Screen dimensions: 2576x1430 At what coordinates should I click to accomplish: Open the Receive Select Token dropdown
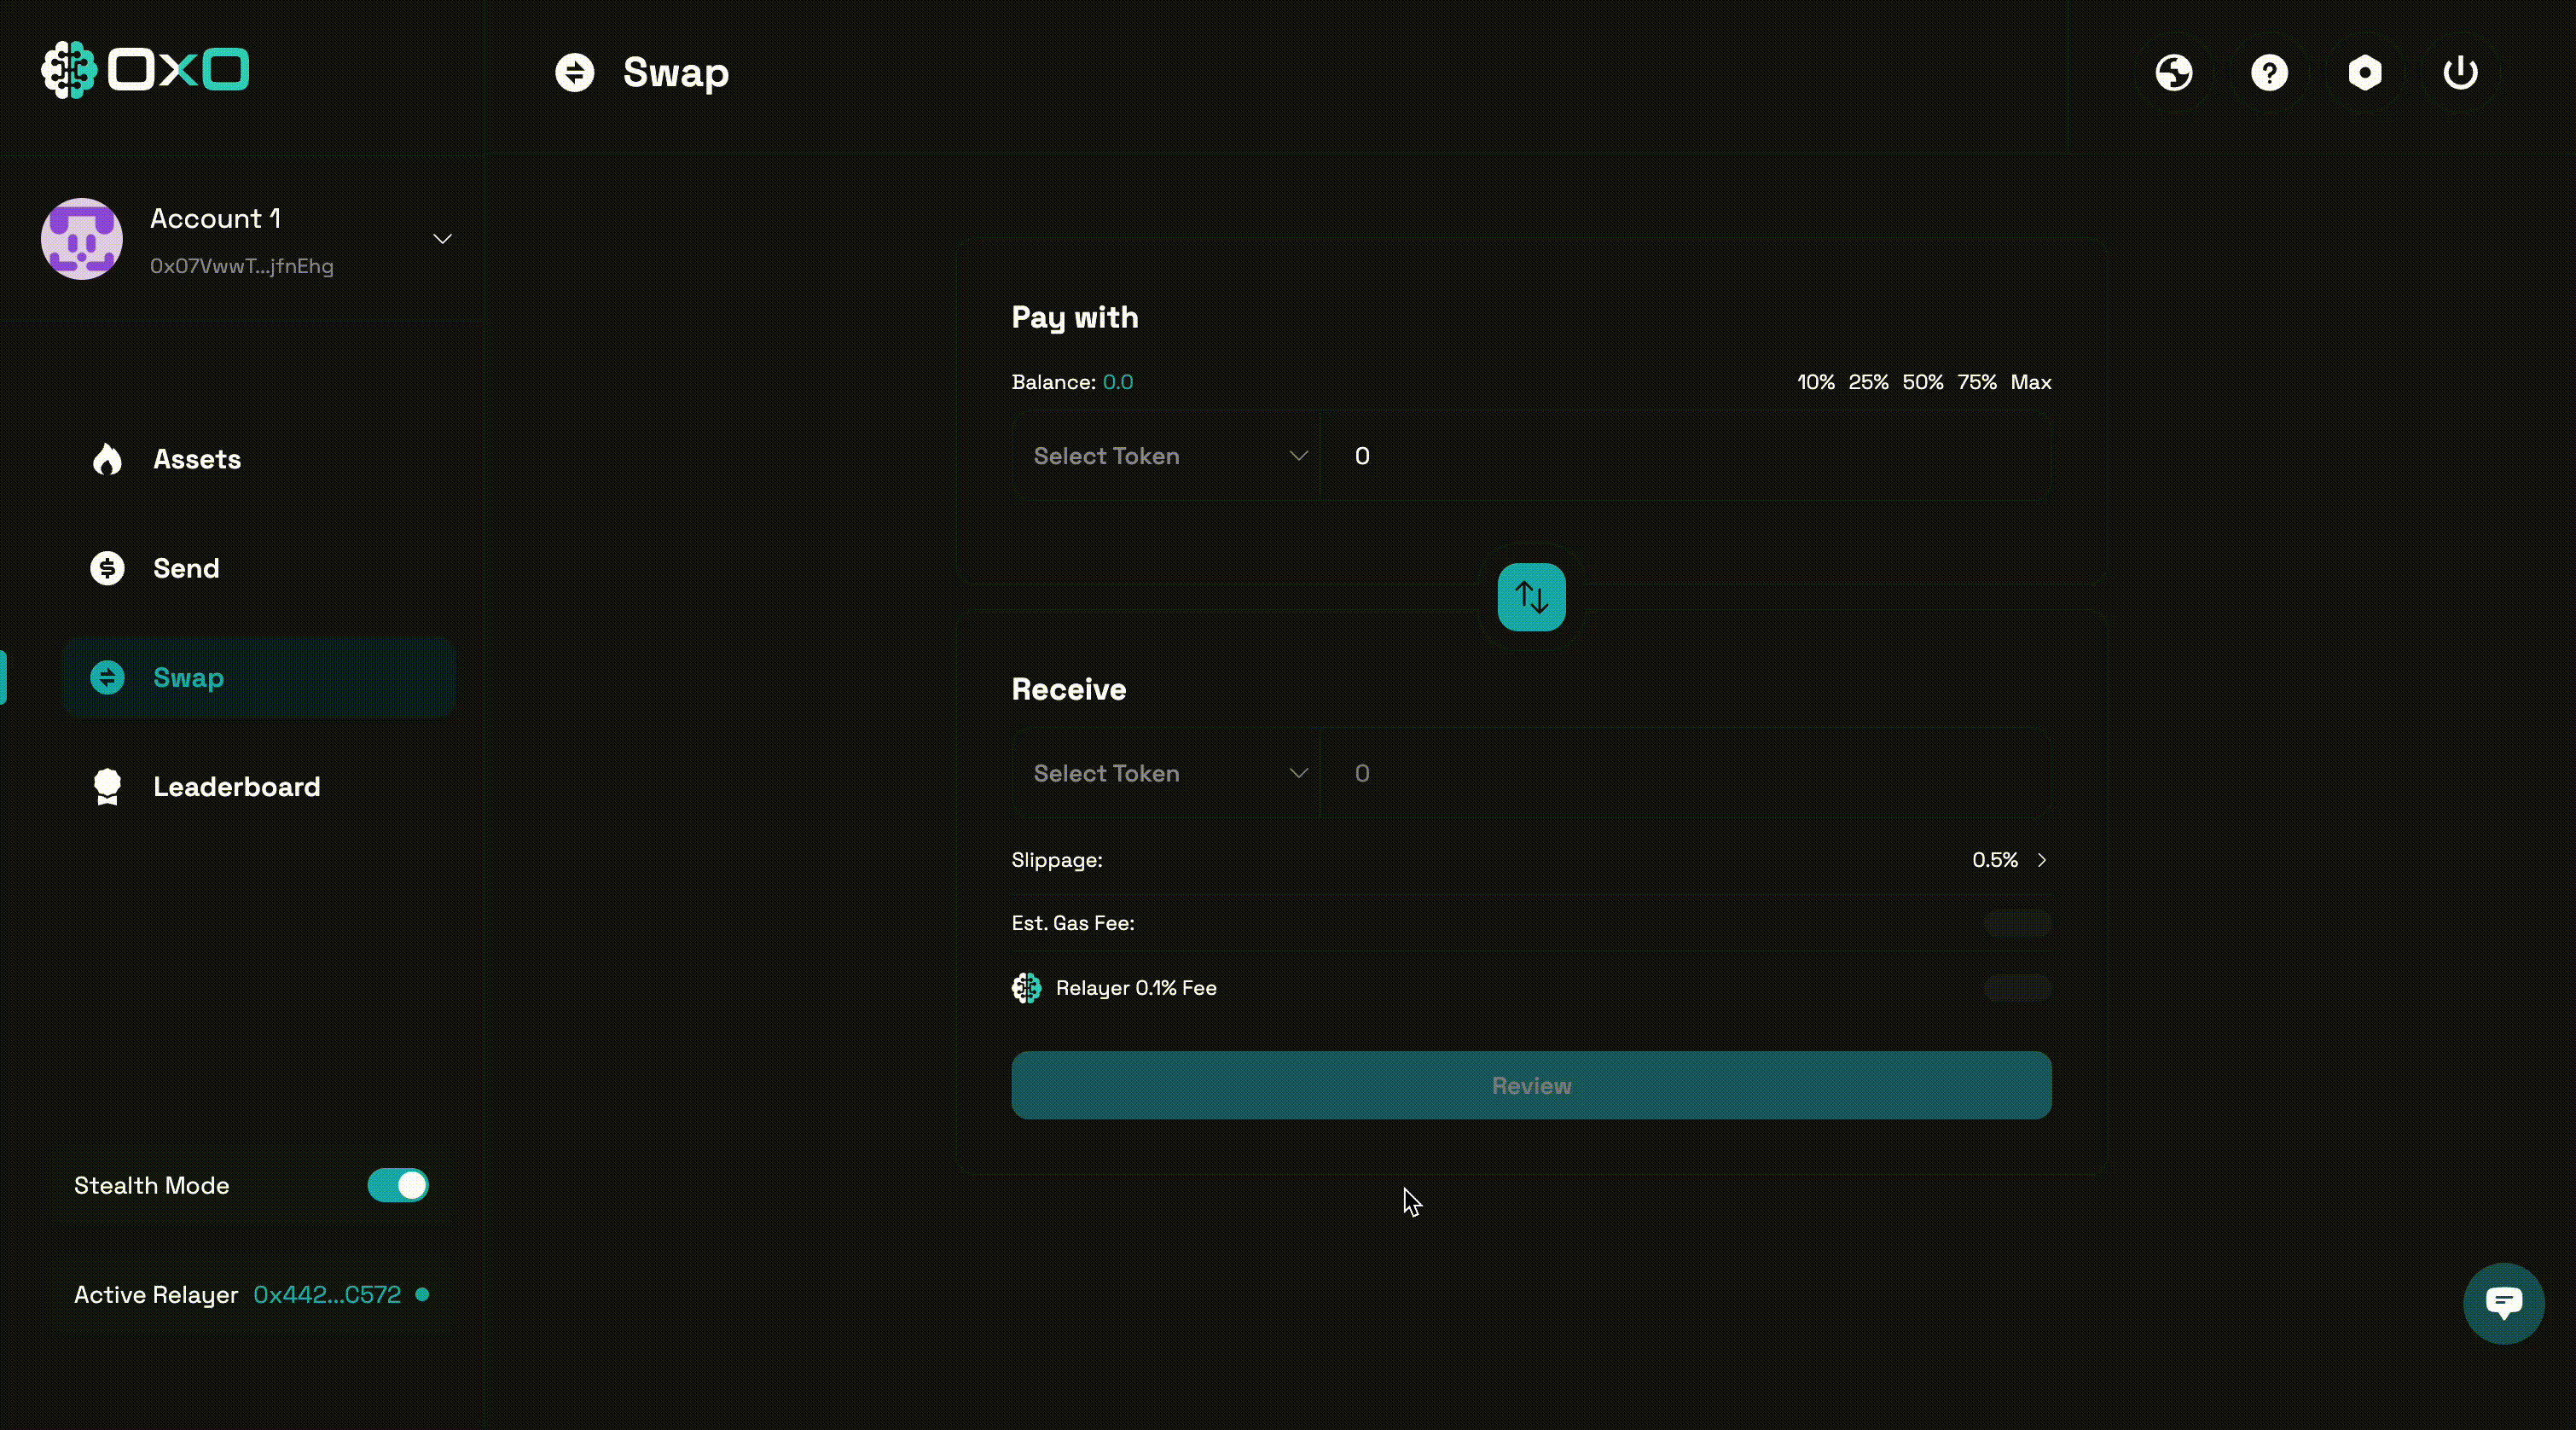pos(1166,773)
